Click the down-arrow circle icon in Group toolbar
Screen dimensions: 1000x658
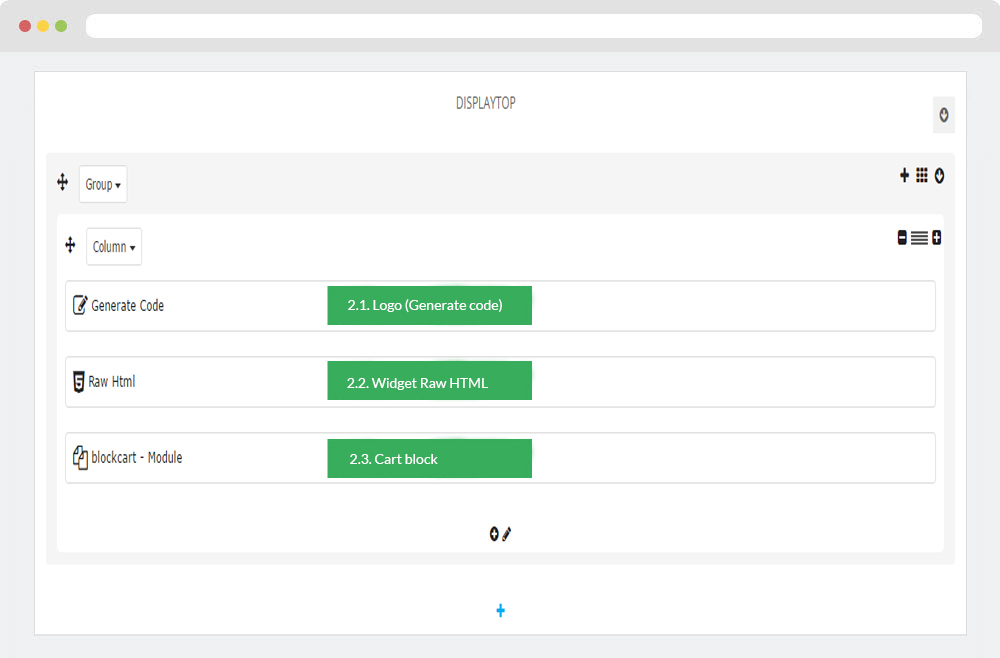tap(939, 175)
